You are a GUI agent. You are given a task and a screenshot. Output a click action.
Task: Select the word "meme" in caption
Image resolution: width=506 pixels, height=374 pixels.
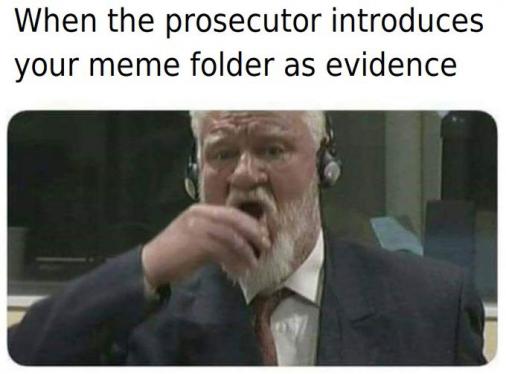(x=134, y=64)
